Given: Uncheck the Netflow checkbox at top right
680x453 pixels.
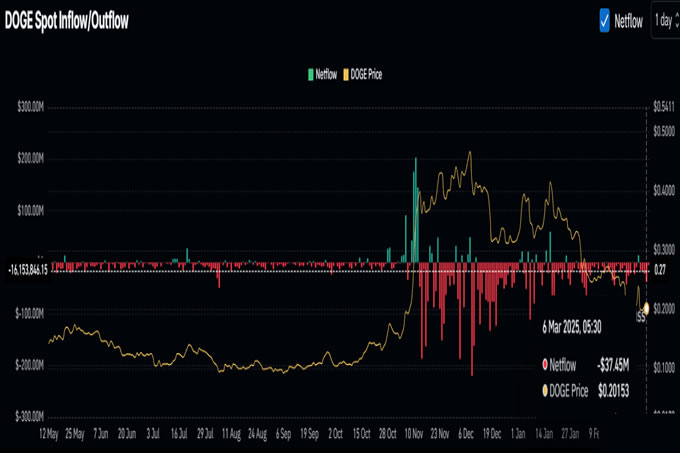Looking at the screenshot, I should [x=604, y=19].
